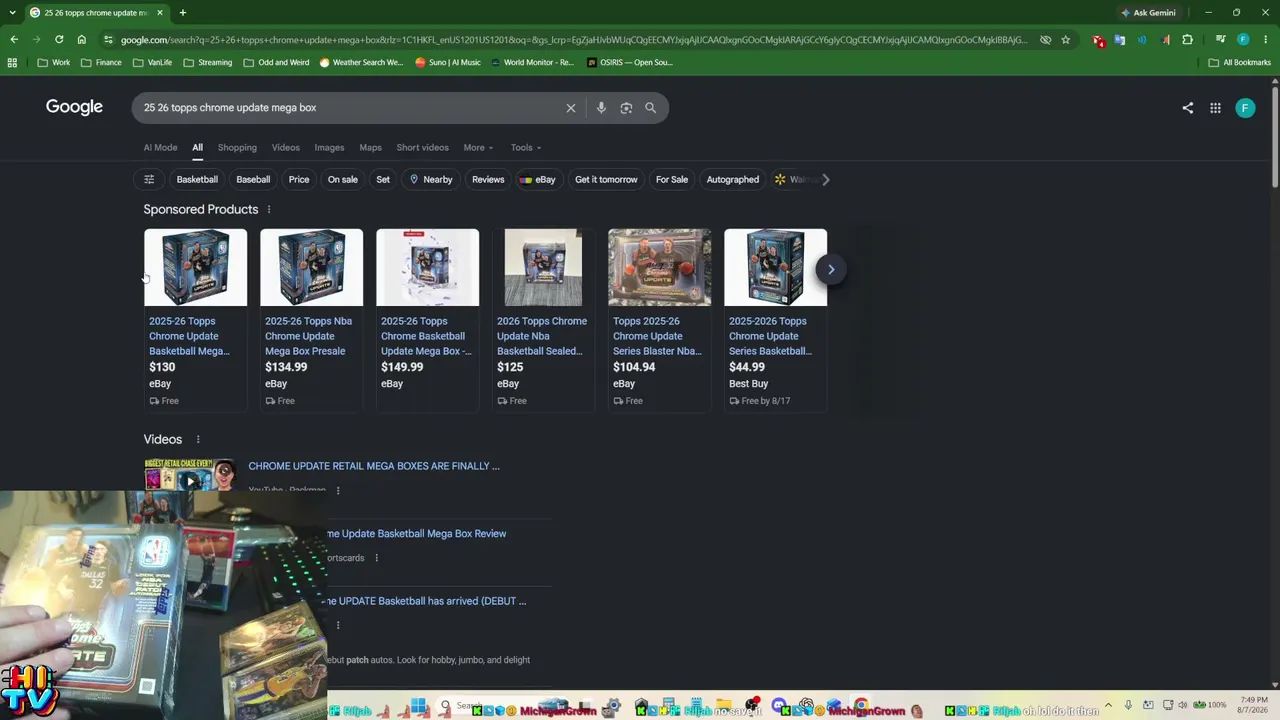Open the $125 2026 Topps Chrome listing
The height and width of the screenshot is (720, 1280).
coord(543,319)
